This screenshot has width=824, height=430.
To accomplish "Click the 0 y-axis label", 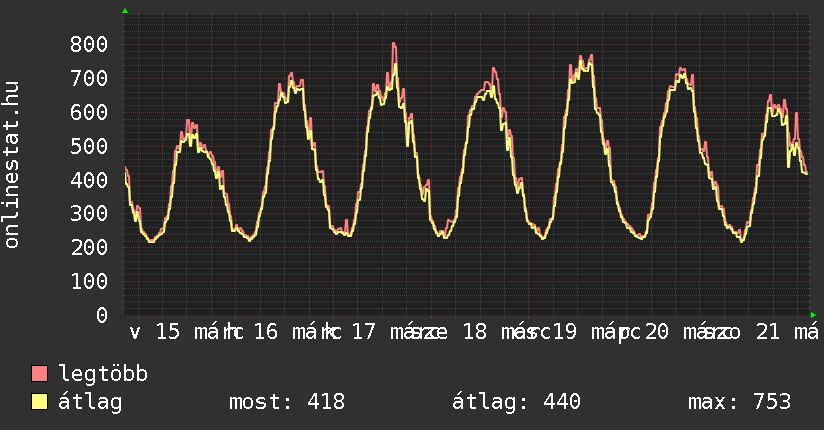I will (102, 315).
